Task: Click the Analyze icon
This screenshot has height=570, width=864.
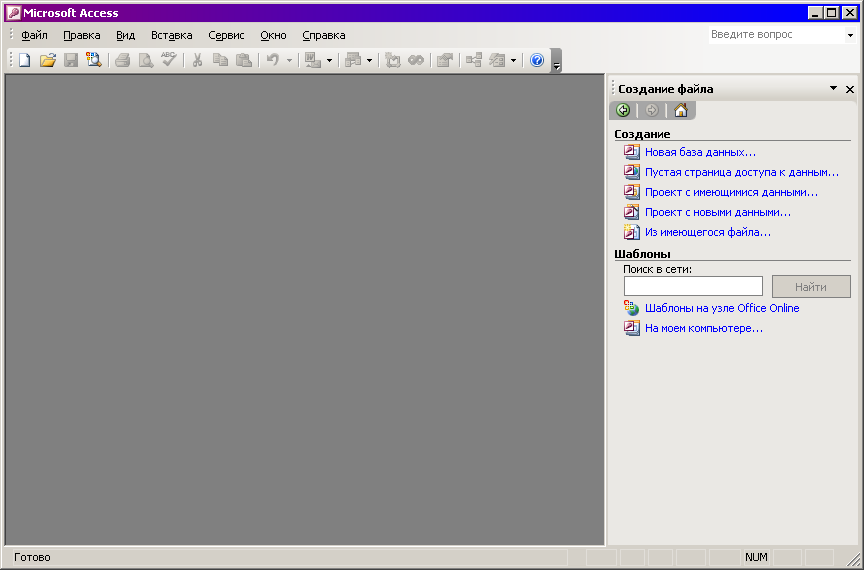Action: click(x=353, y=60)
